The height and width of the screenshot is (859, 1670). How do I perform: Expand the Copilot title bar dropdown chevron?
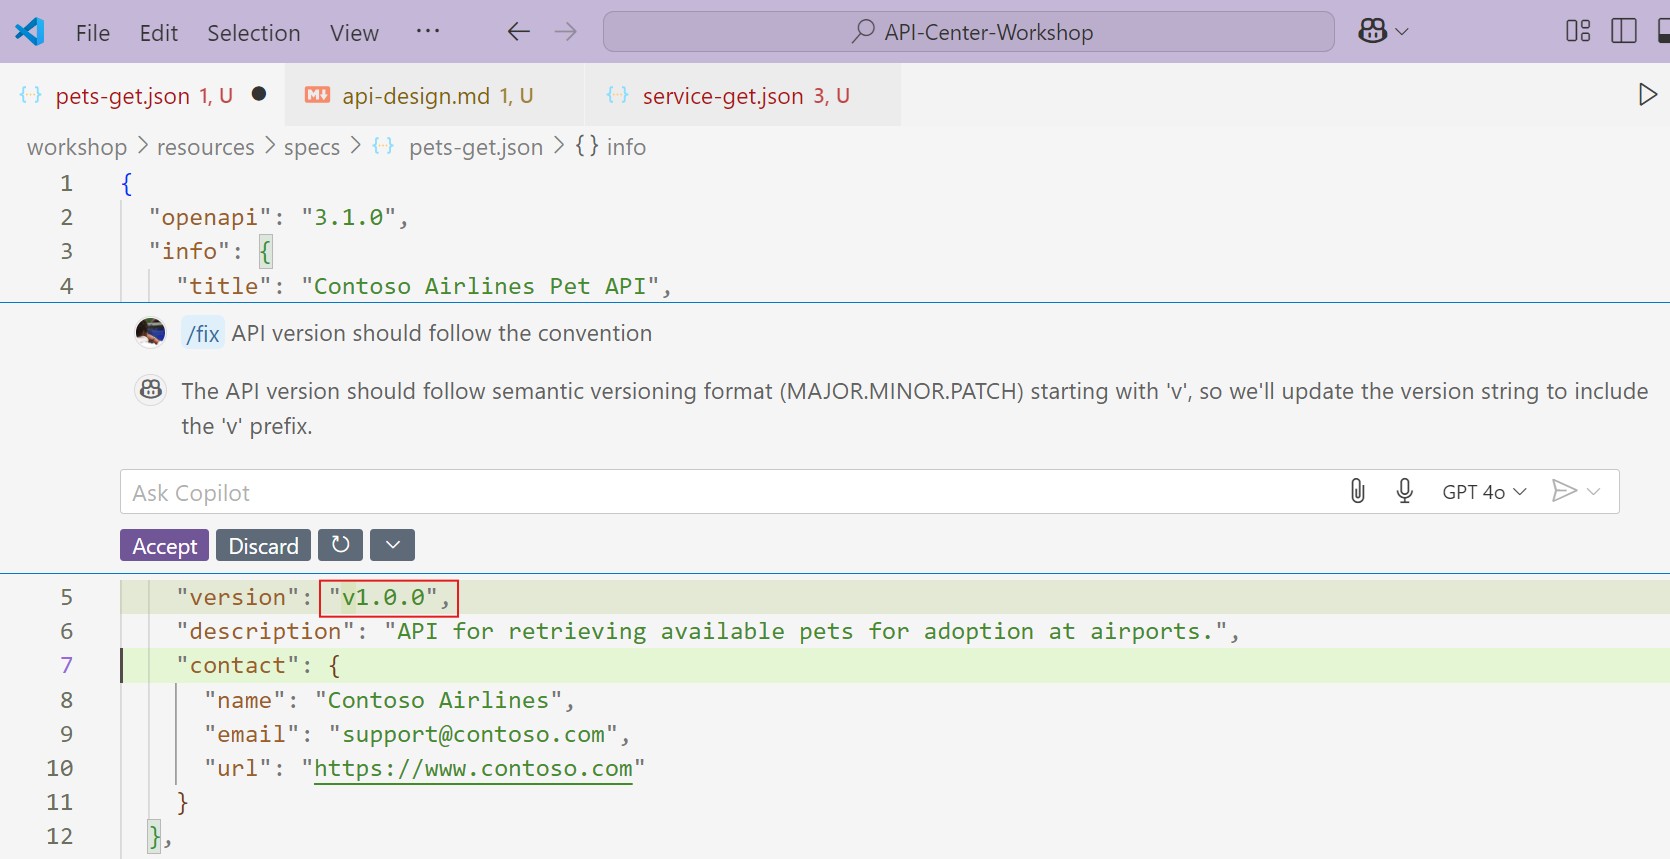point(1402,32)
